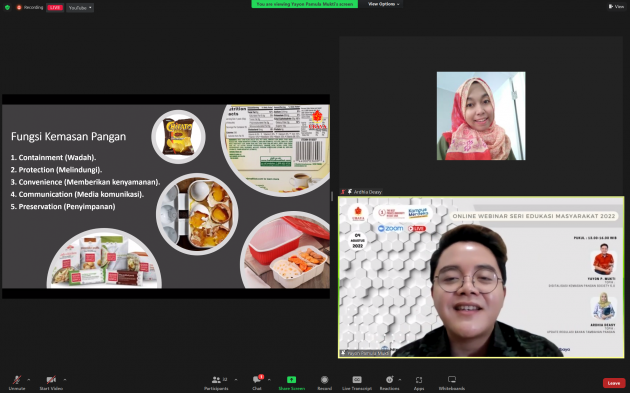Open the Reactions menu
Screen dimensions: 630x393
pos(389,382)
